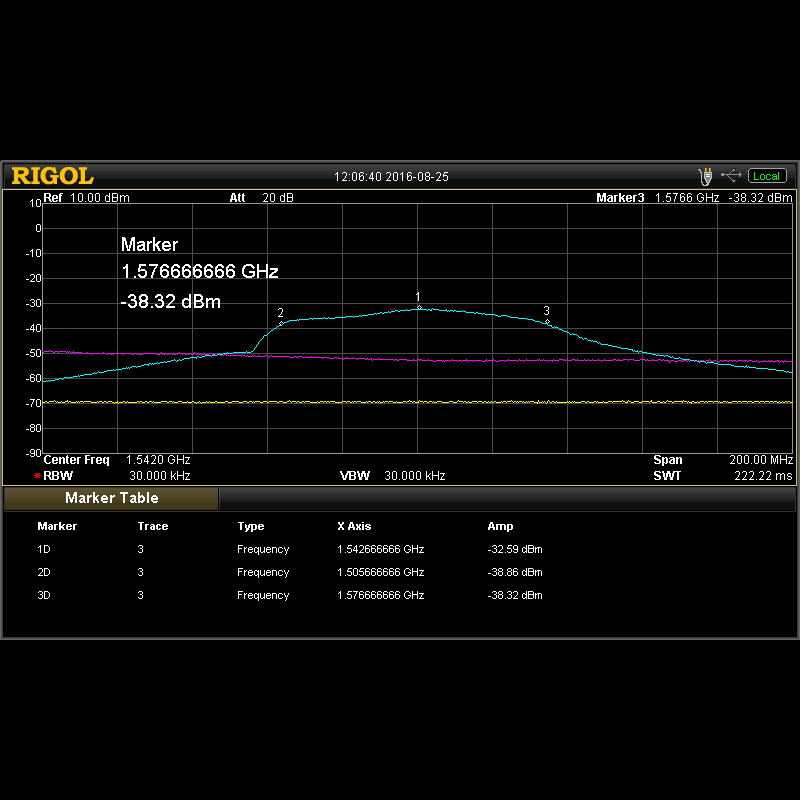
Task: Click the RIGOL logo
Action: [x=52, y=176]
